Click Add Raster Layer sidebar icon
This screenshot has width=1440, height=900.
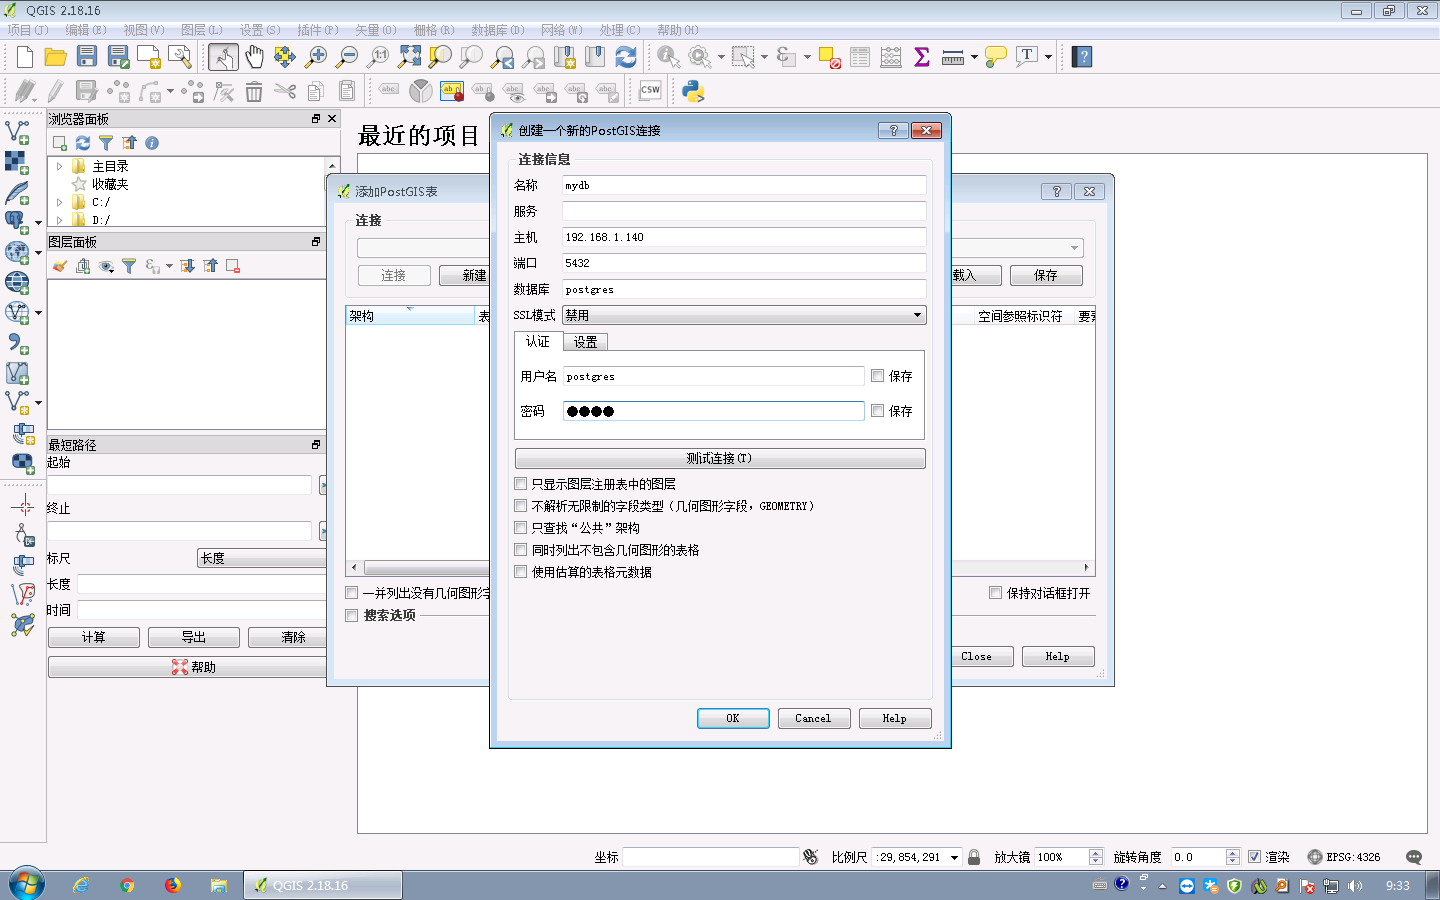pos(17,162)
